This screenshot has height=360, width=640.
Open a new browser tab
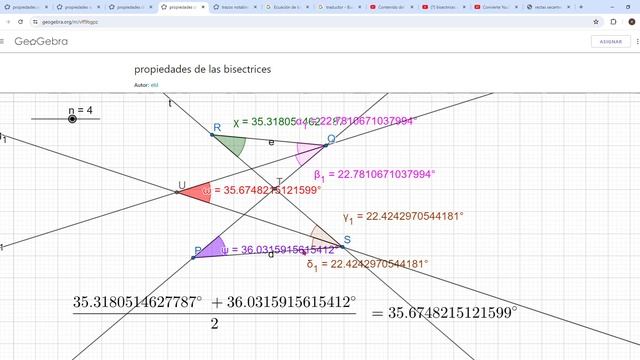pyautogui.click(x=581, y=7)
